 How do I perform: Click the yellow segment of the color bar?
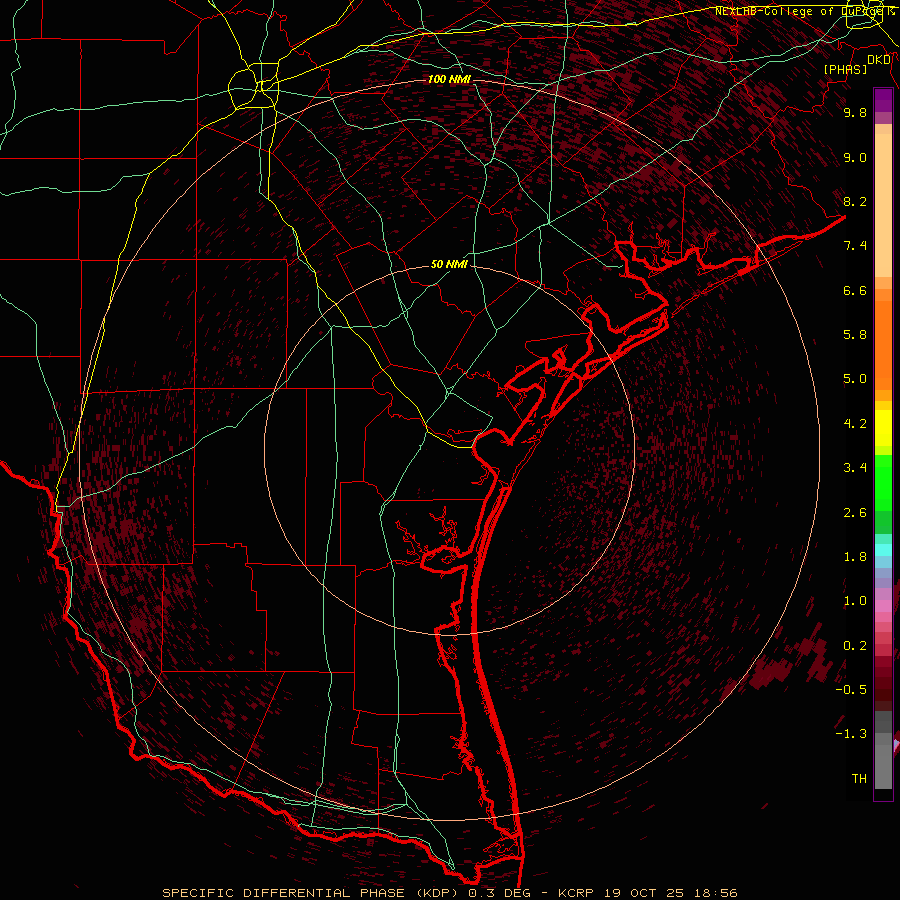883,428
